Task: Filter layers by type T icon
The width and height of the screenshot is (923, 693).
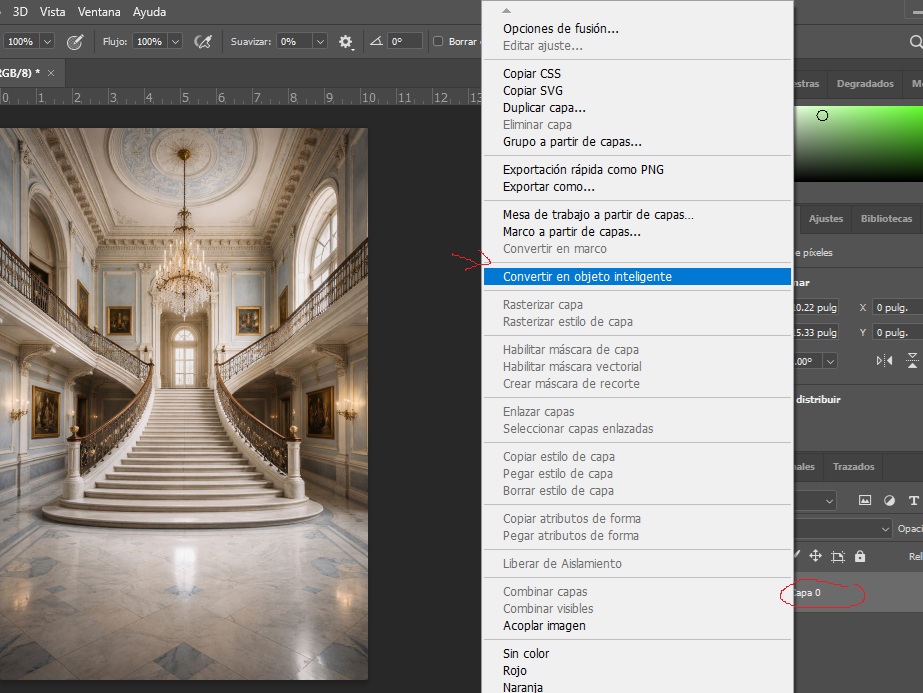Action: click(x=914, y=500)
